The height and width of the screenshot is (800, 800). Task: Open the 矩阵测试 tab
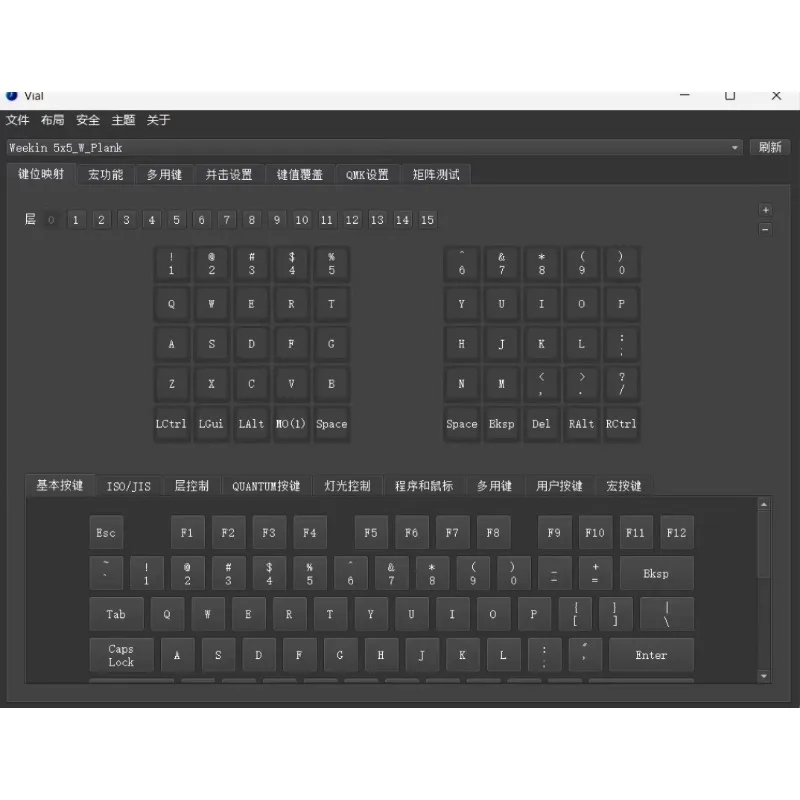(436, 174)
